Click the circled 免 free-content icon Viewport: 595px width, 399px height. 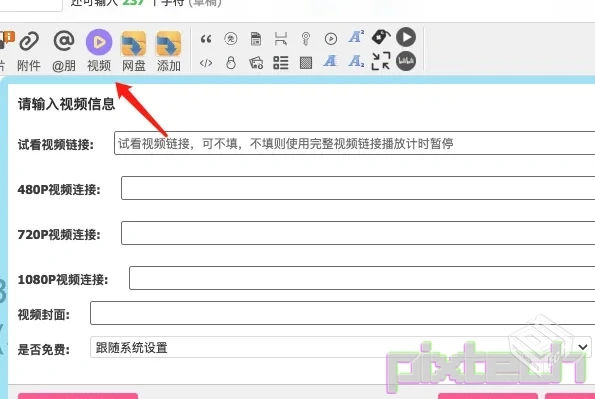231,39
